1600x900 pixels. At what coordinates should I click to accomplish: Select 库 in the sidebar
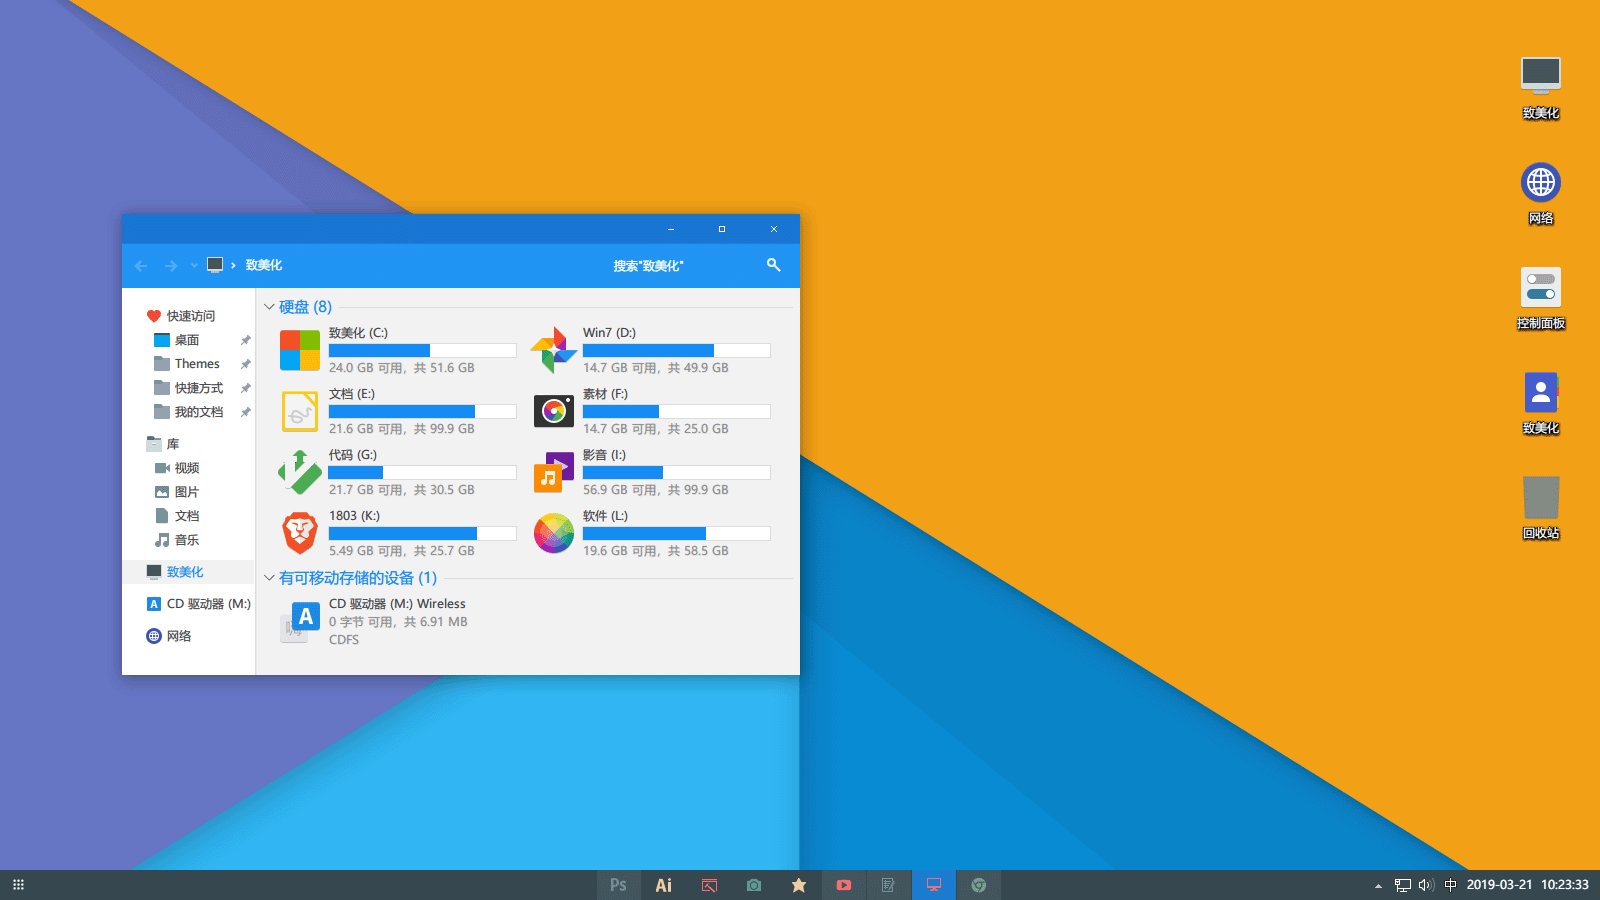(x=164, y=444)
